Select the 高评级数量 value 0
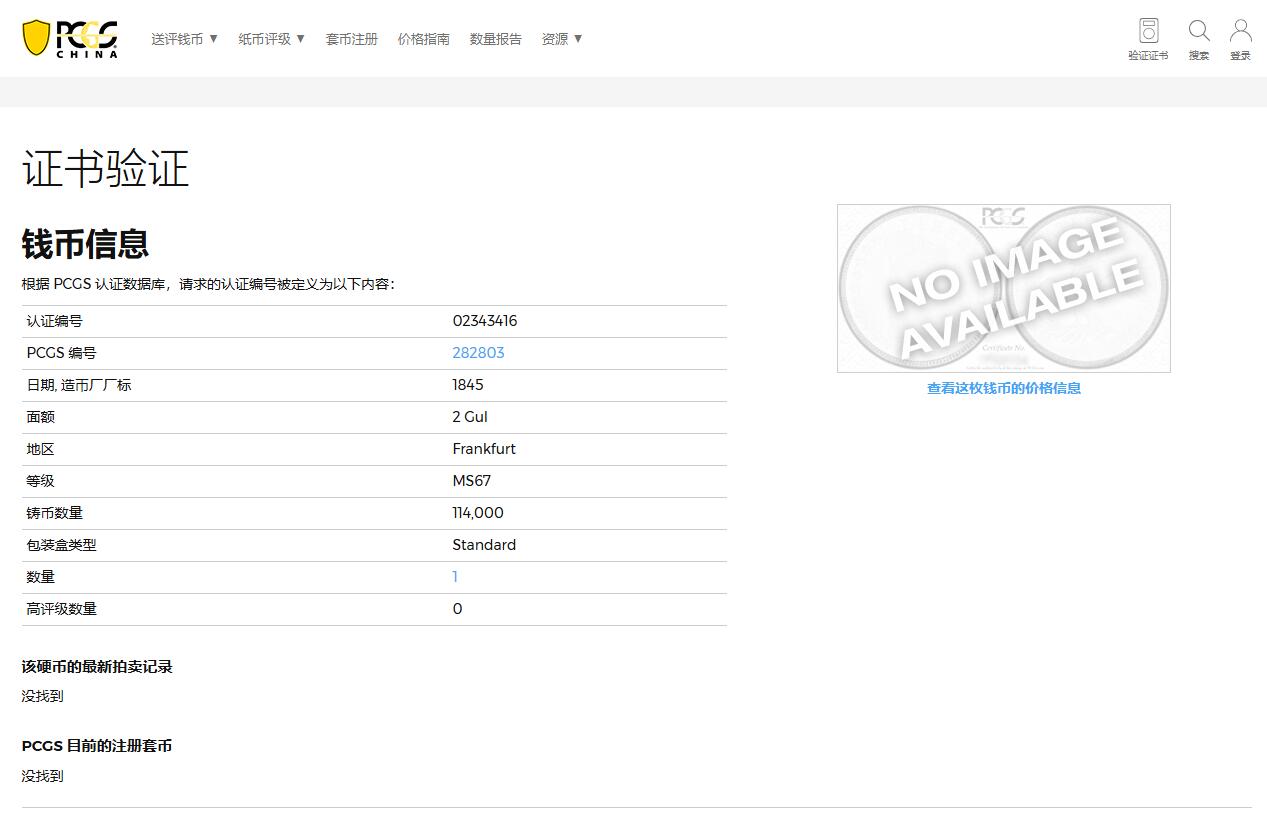Image resolution: width=1267 pixels, height=823 pixels. tap(457, 609)
